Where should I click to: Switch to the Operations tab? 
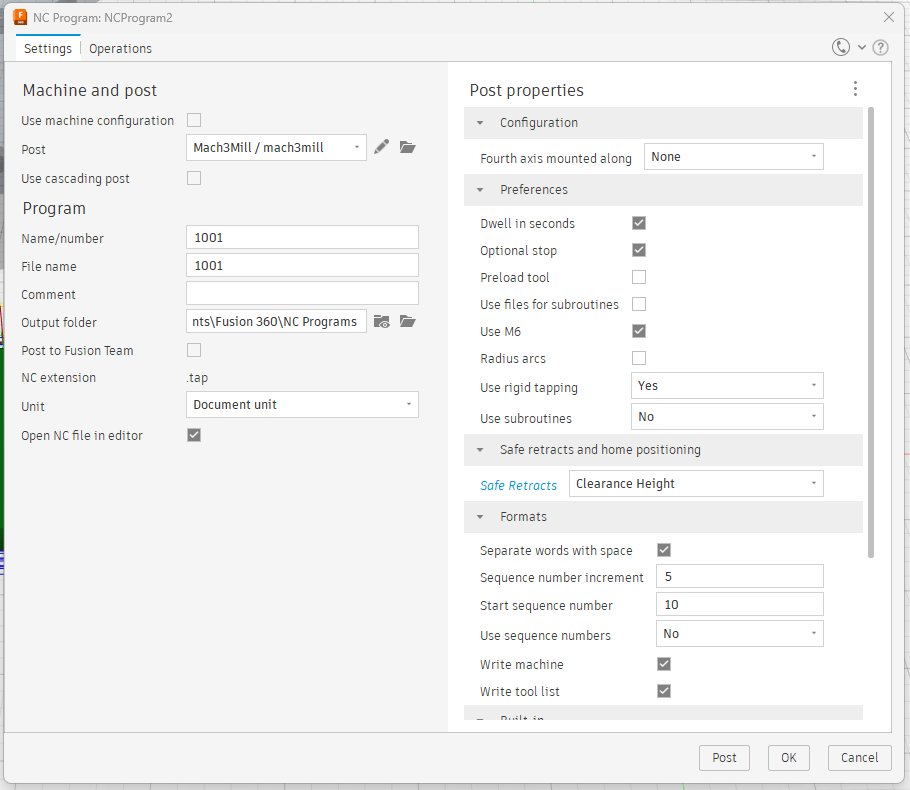[120, 48]
